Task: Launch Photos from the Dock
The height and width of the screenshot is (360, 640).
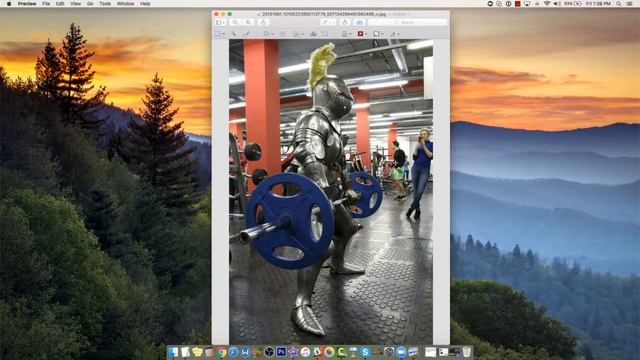Action: coord(329,352)
